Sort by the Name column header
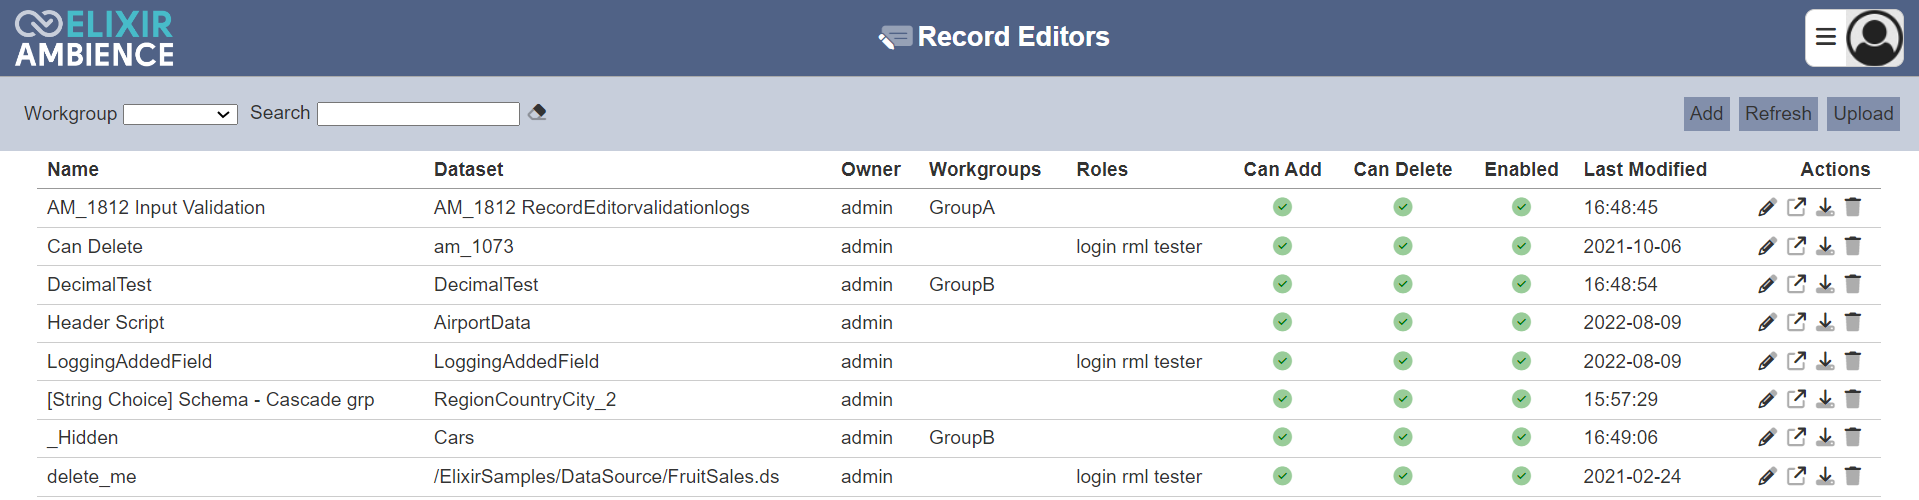1919x500 pixels. pyautogui.click(x=73, y=169)
